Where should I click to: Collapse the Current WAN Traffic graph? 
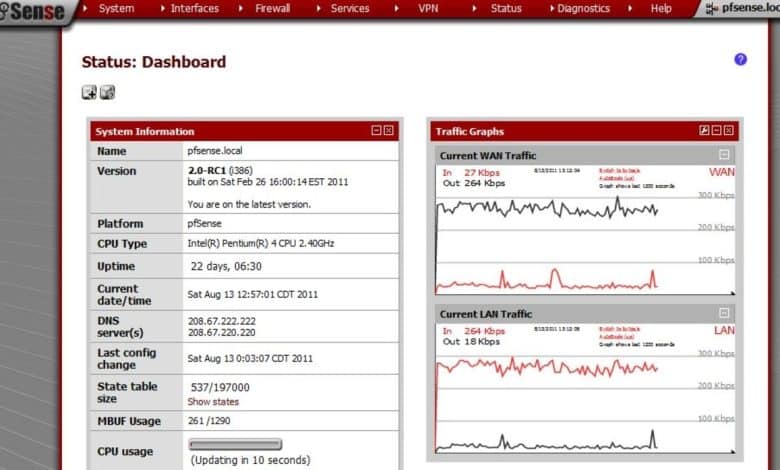coord(724,155)
